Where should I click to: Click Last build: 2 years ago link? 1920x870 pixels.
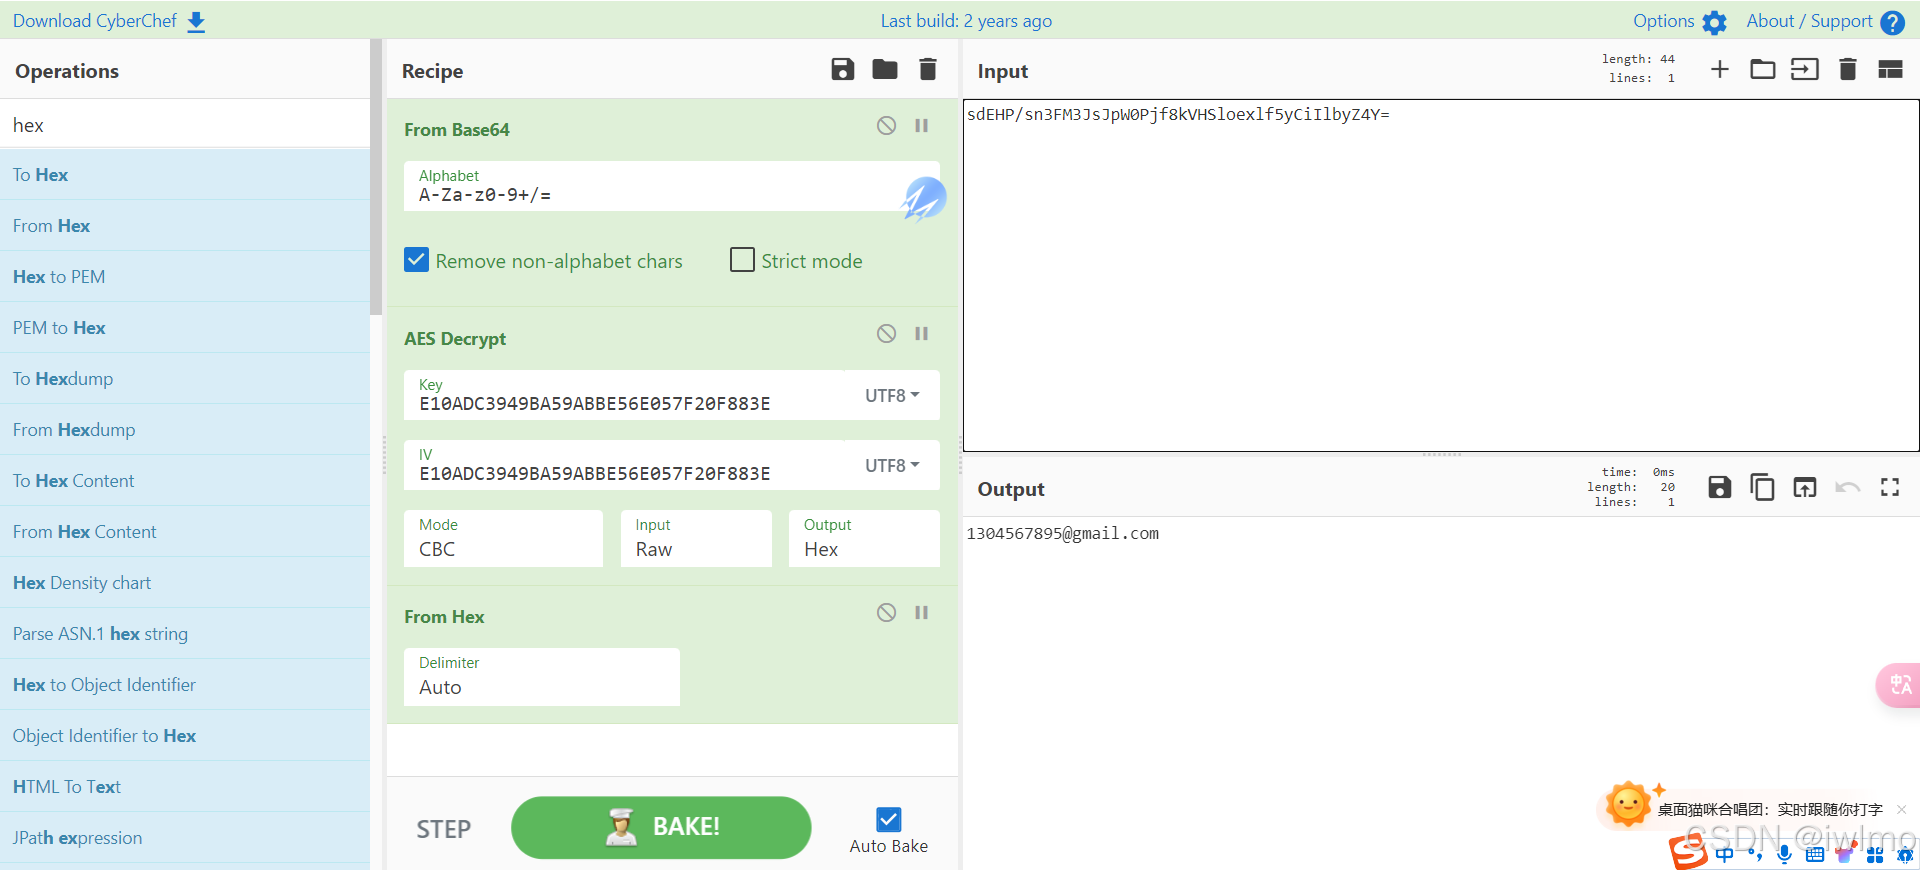966,21
